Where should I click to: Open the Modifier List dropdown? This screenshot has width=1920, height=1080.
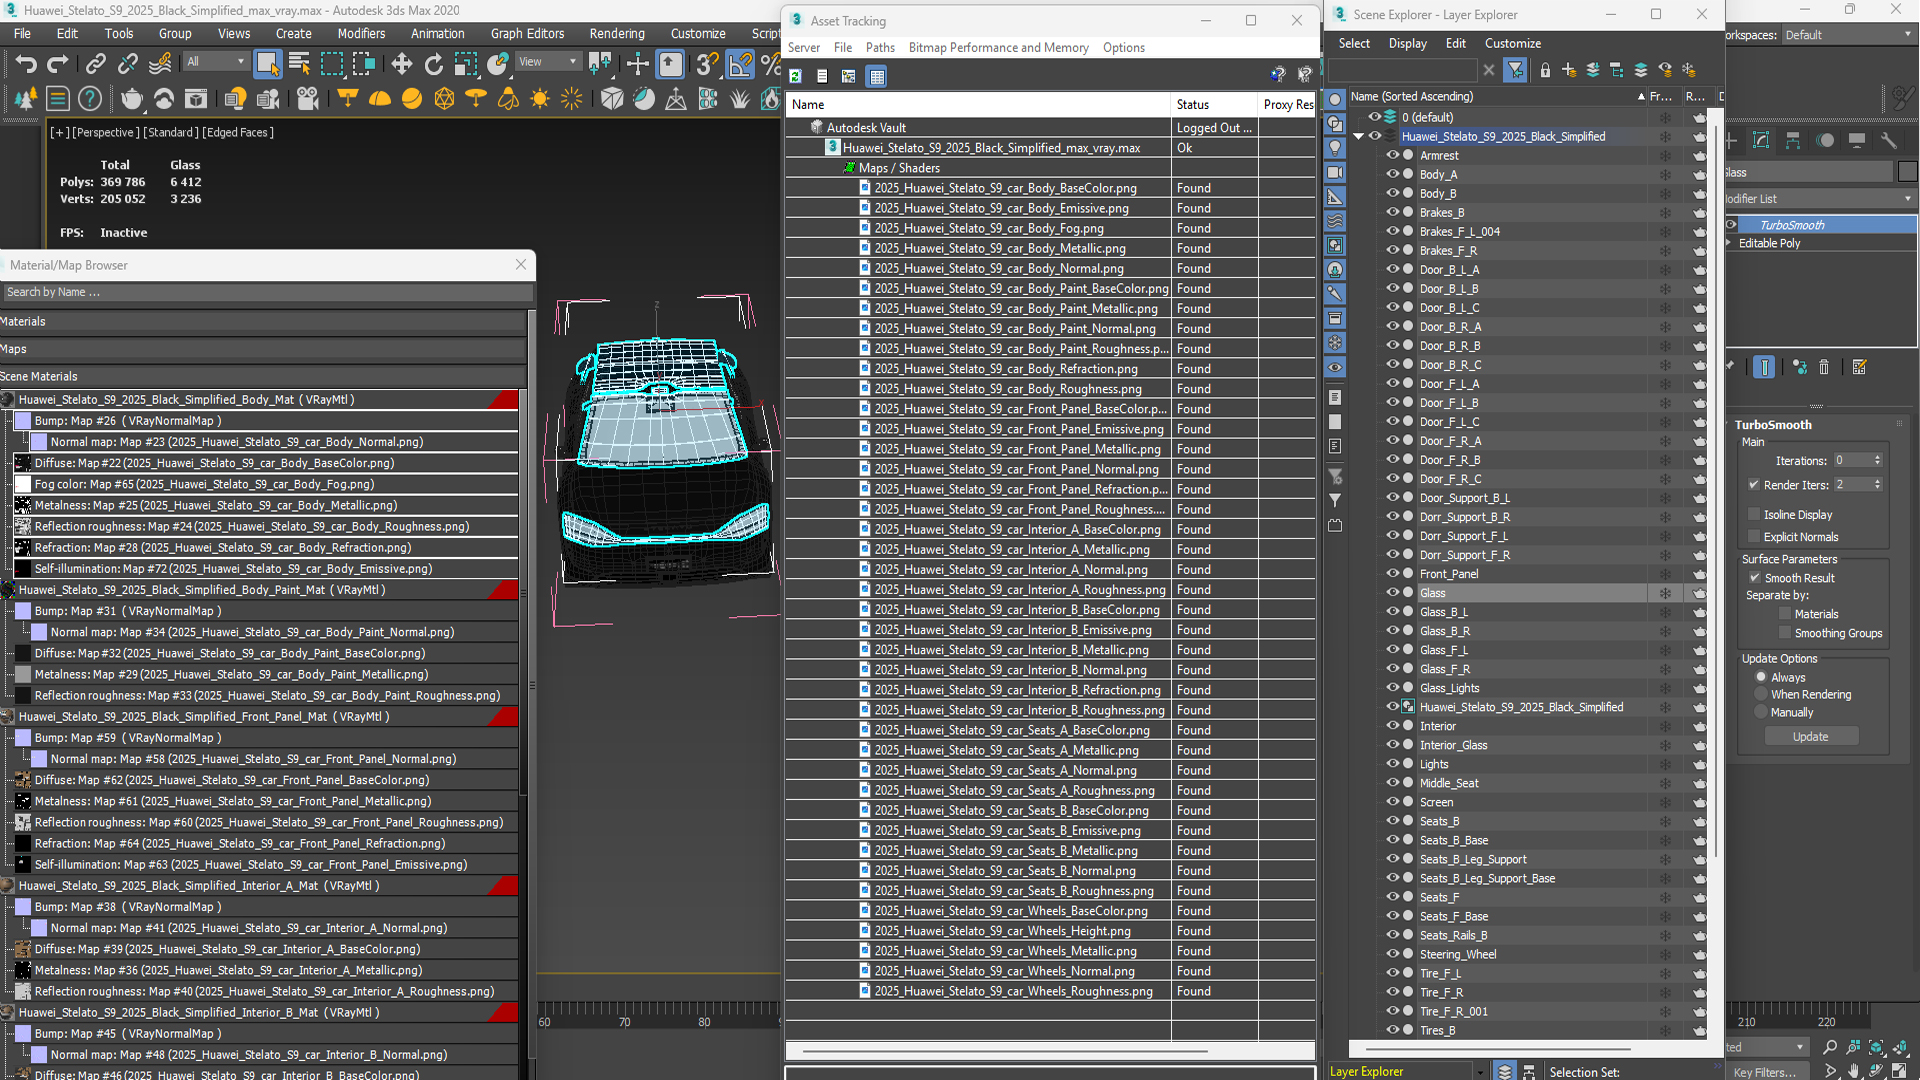[x=1819, y=199]
